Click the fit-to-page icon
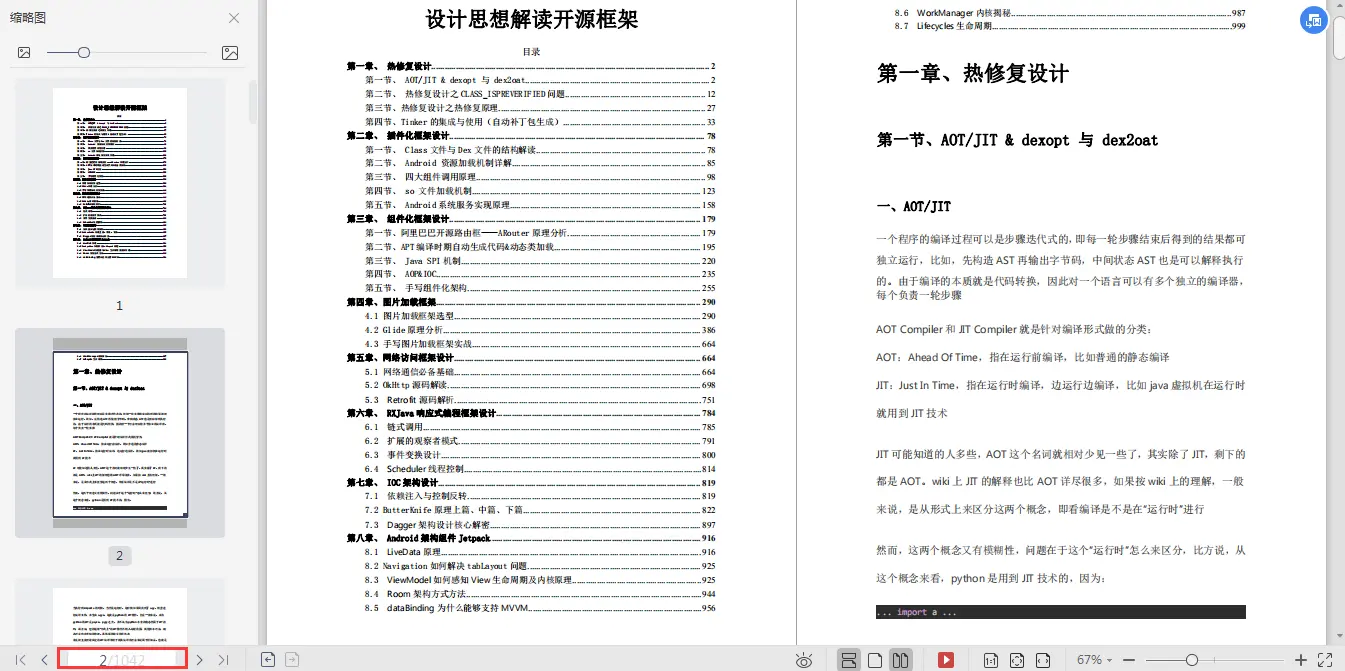 (1018, 658)
